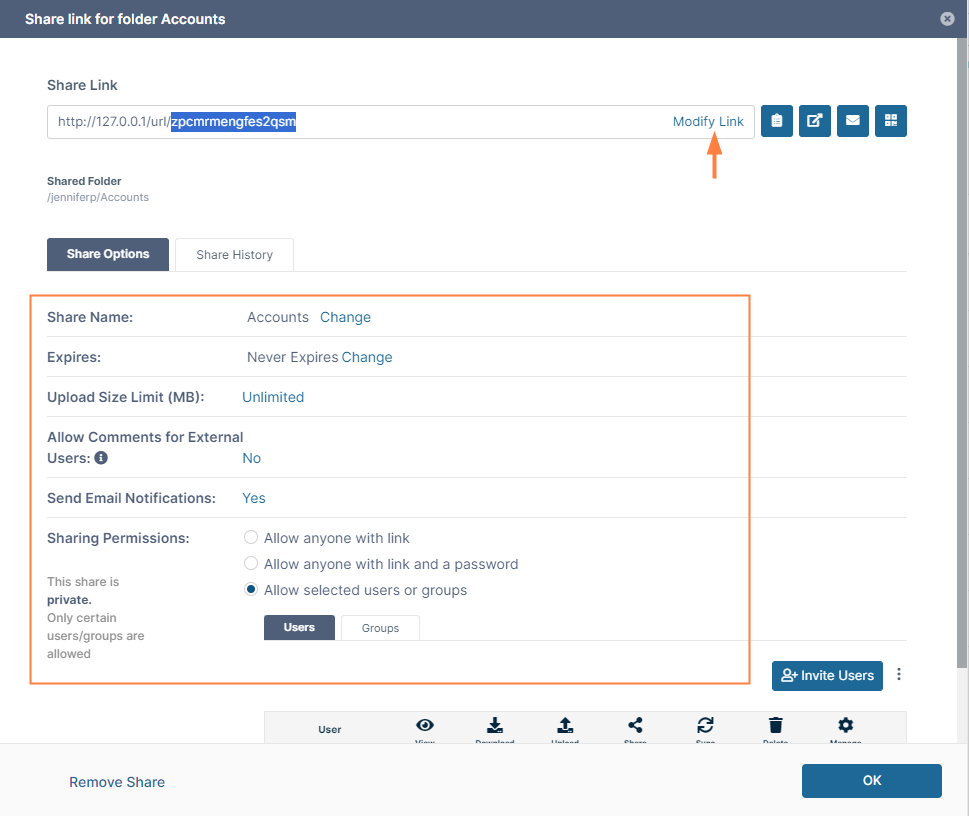Toggle Send Email Notifications 'Yes' value
Viewport: 969px width, 816px height.
click(x=254, y=498)
